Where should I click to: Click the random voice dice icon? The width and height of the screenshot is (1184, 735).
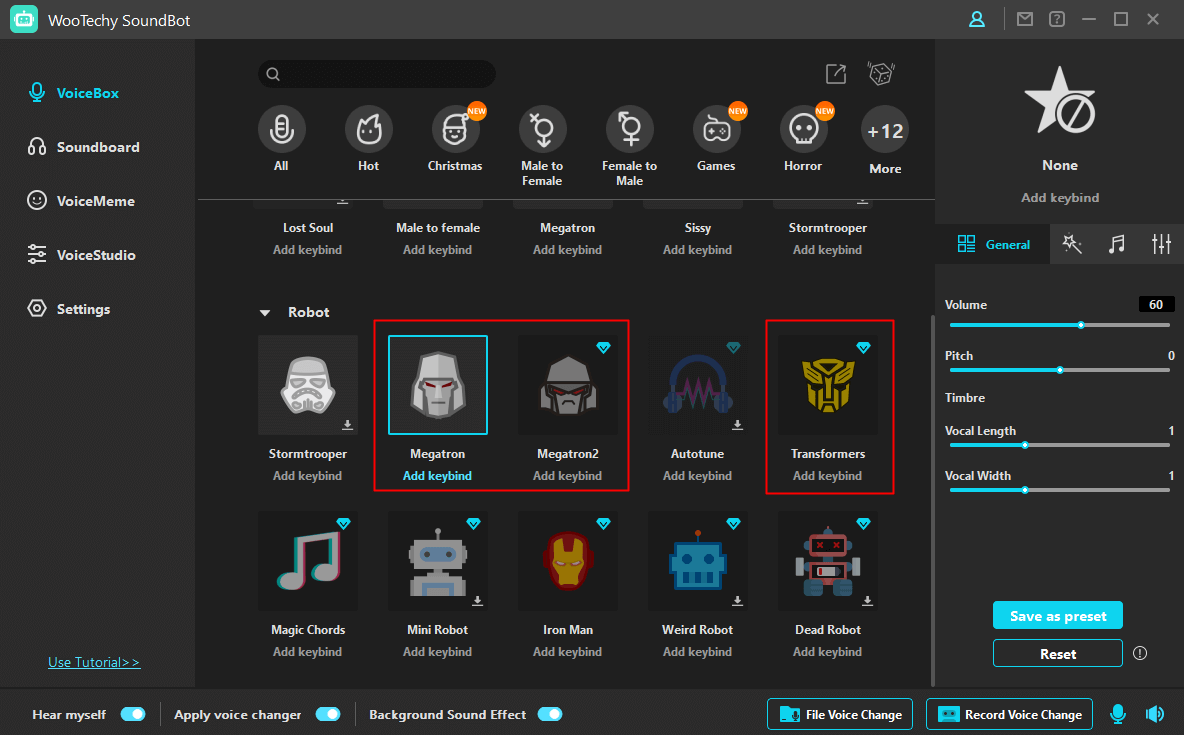pyautogui.click(x=880, y=74)
